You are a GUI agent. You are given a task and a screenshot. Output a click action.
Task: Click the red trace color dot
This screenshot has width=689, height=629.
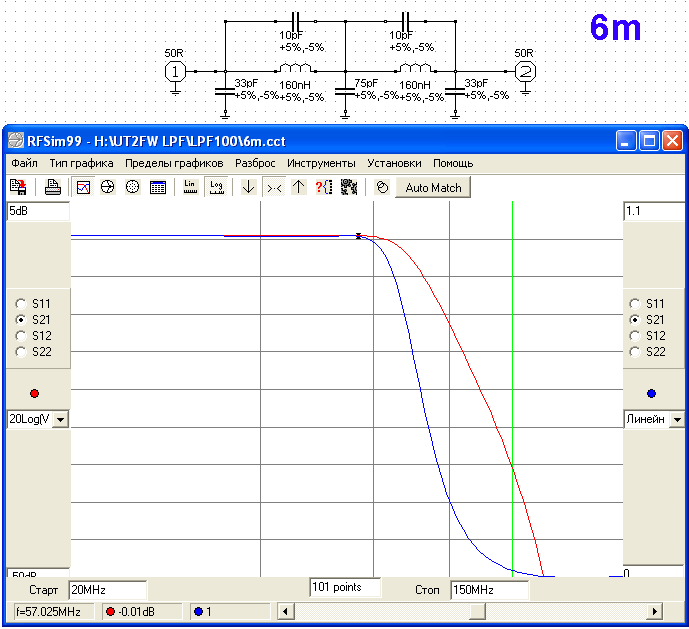tap(34, 393)
